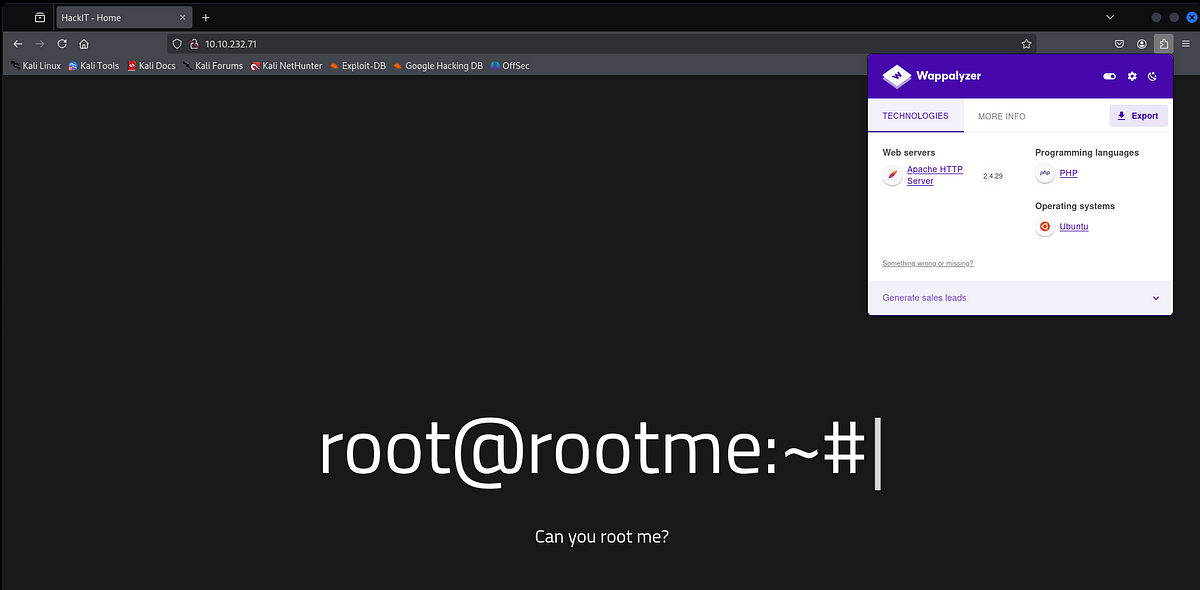Click the Apache feather icon

(892, 176)
